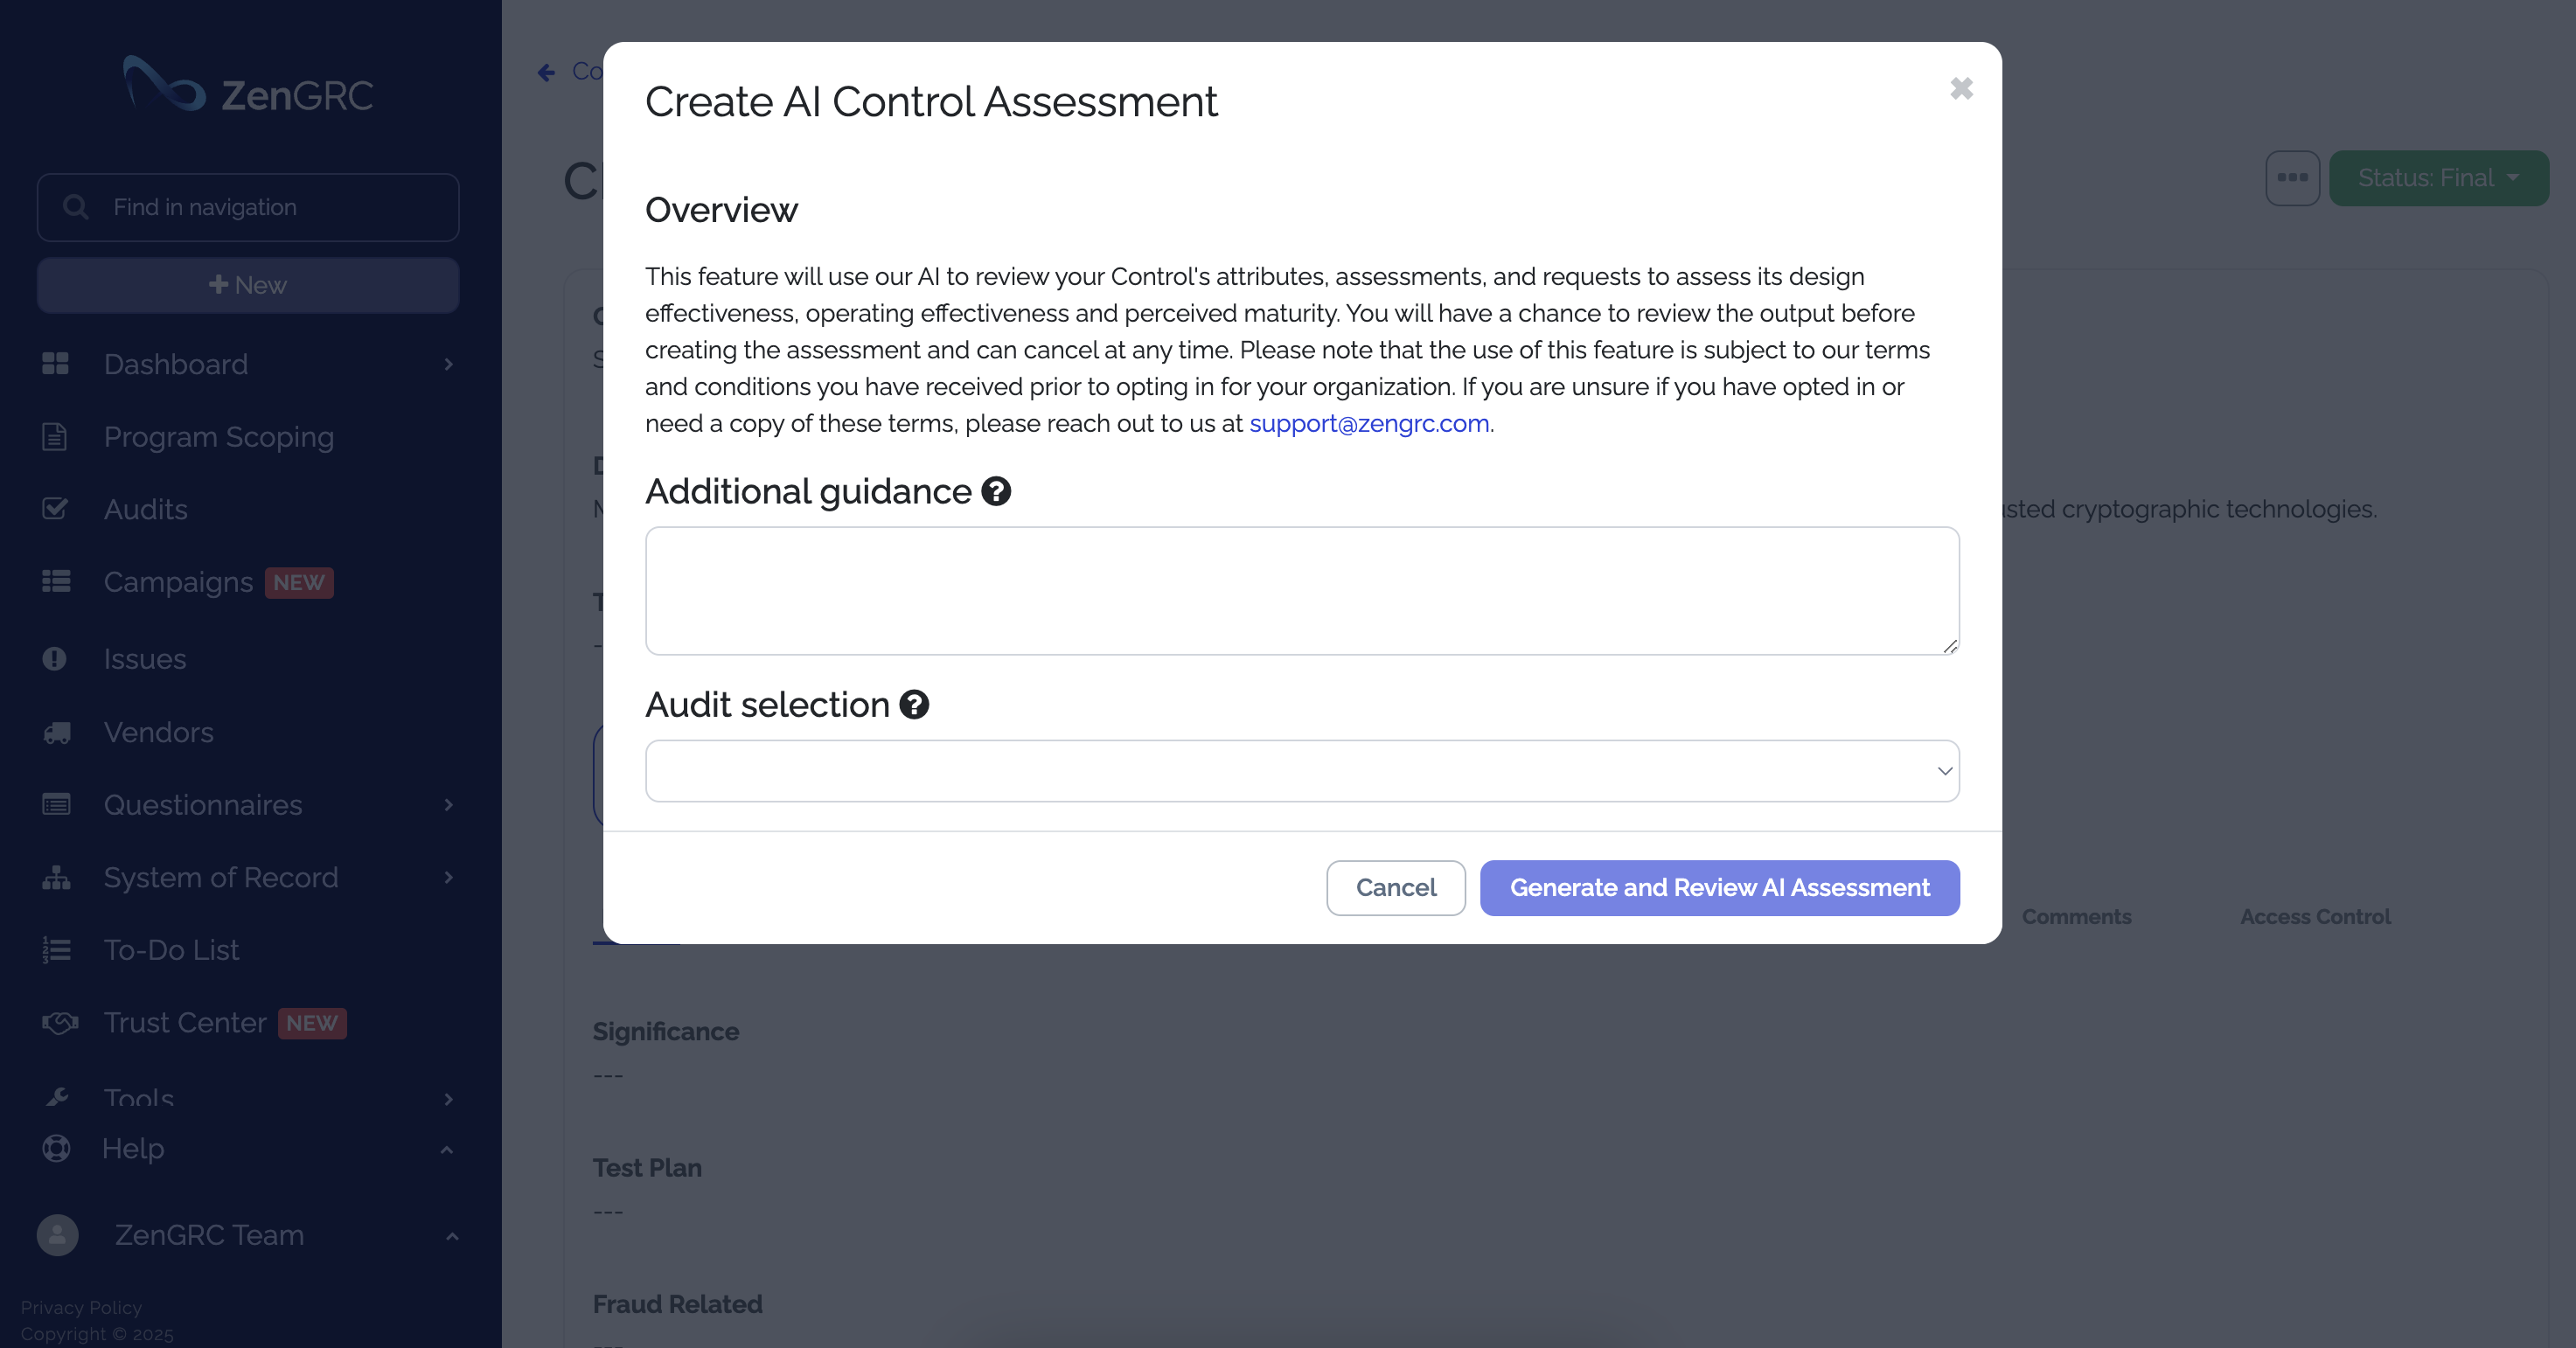2576x1348 pixels.
Task: Collapse the ZenGRC Team user menu
Action: click(451, 1236)
